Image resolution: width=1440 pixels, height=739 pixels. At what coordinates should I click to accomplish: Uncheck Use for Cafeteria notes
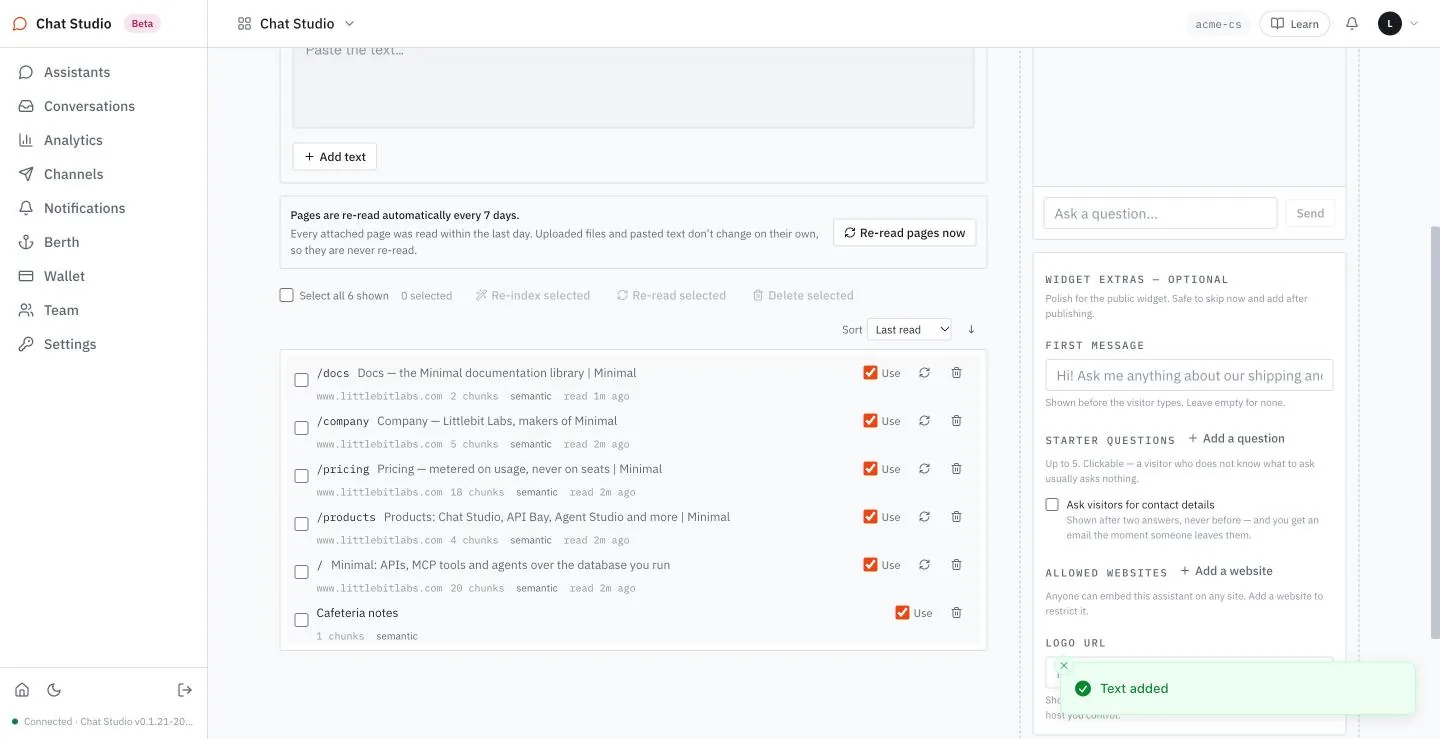pyautogui.click(x=902, y=613)
